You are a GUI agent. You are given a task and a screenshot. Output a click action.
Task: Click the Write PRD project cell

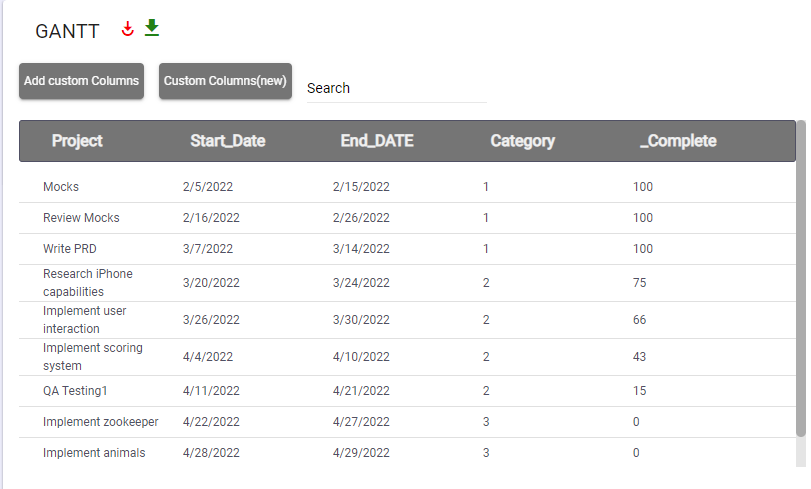coord(70,249)
